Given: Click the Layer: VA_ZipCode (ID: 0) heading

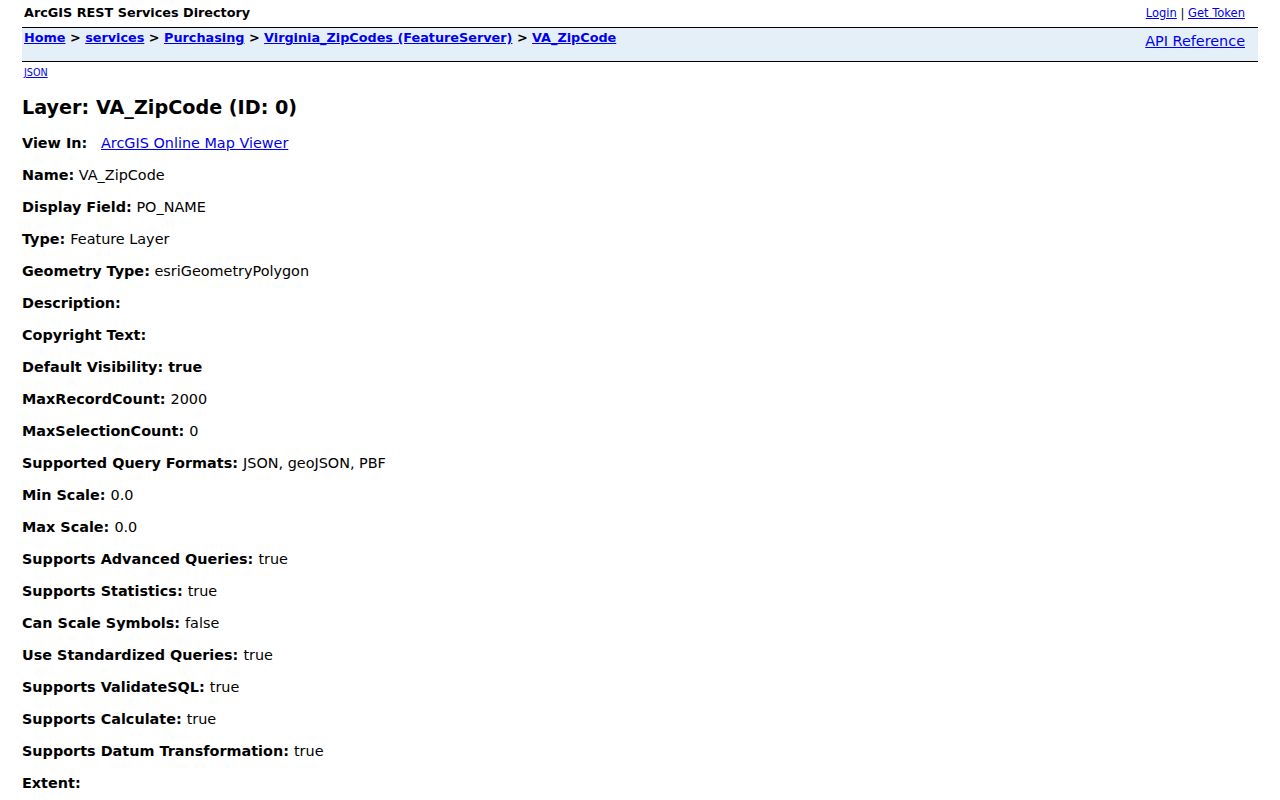Looking at the screenshot, I should point(160,107).
